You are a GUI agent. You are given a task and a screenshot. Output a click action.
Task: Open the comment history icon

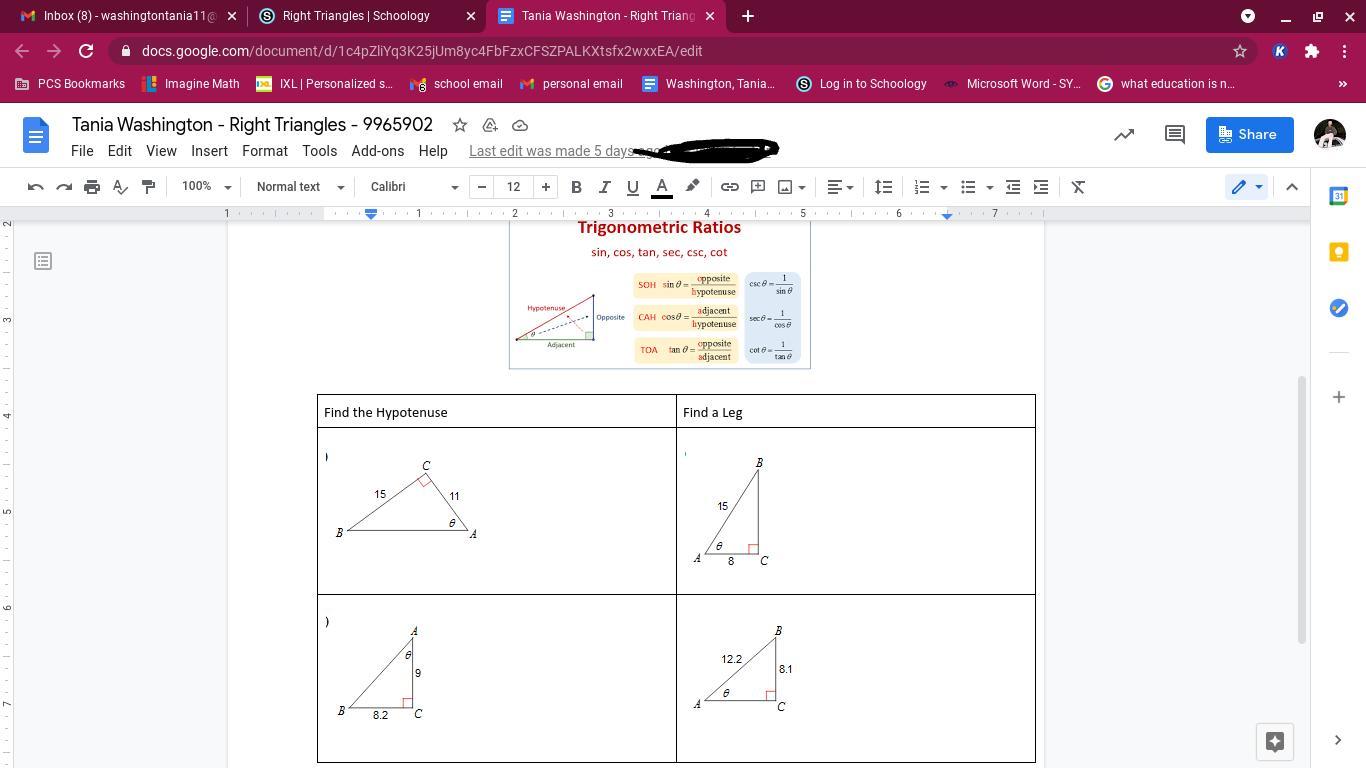[1175, 134]
